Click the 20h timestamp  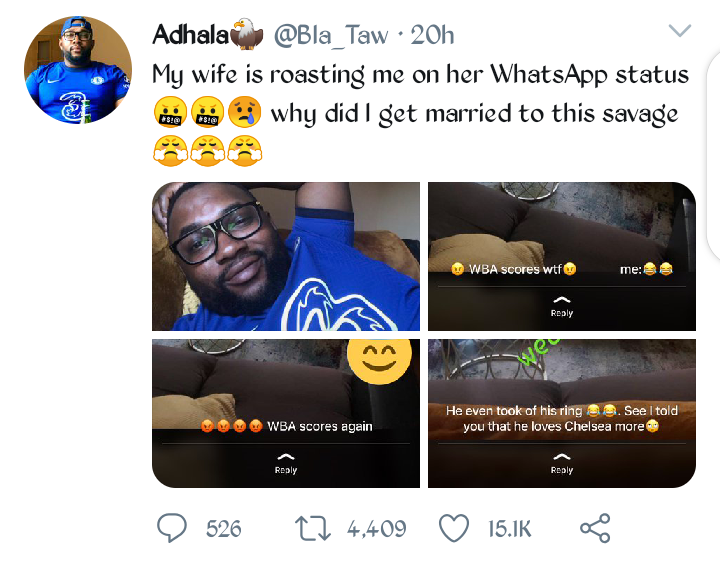tap(431, 35)
